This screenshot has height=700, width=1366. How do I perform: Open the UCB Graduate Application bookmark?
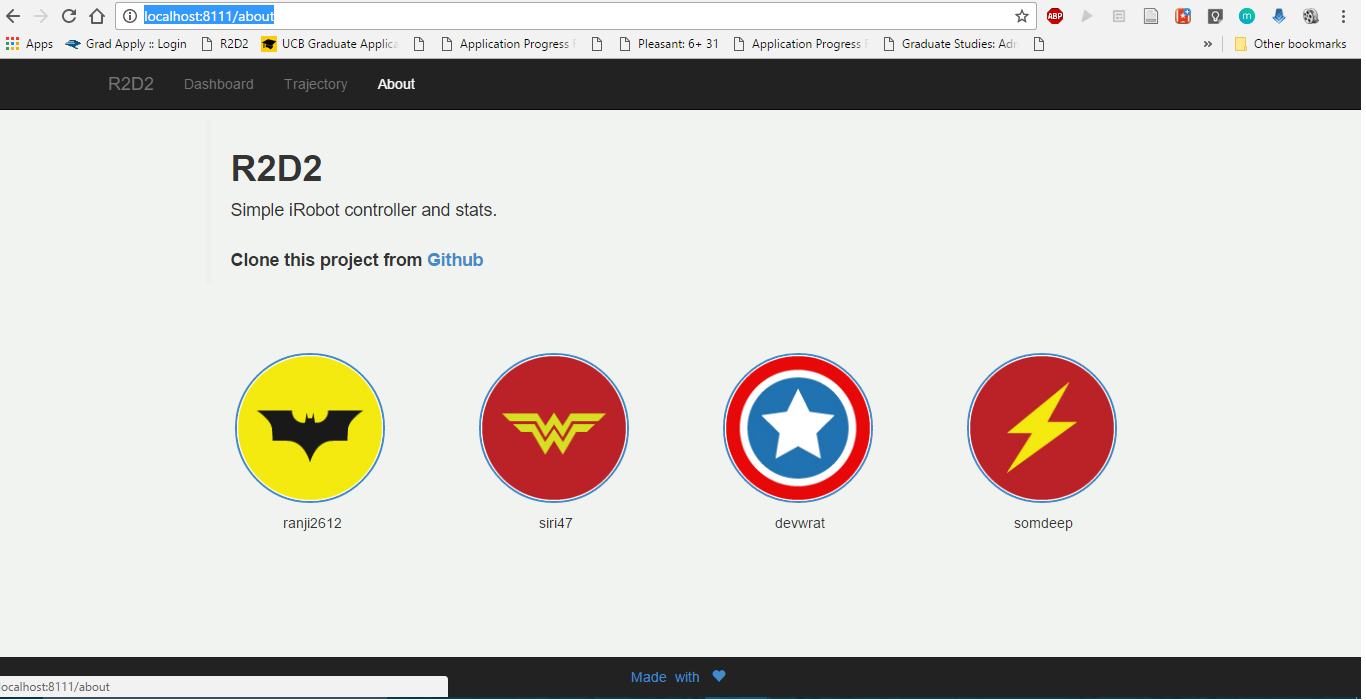click(330, 44)
